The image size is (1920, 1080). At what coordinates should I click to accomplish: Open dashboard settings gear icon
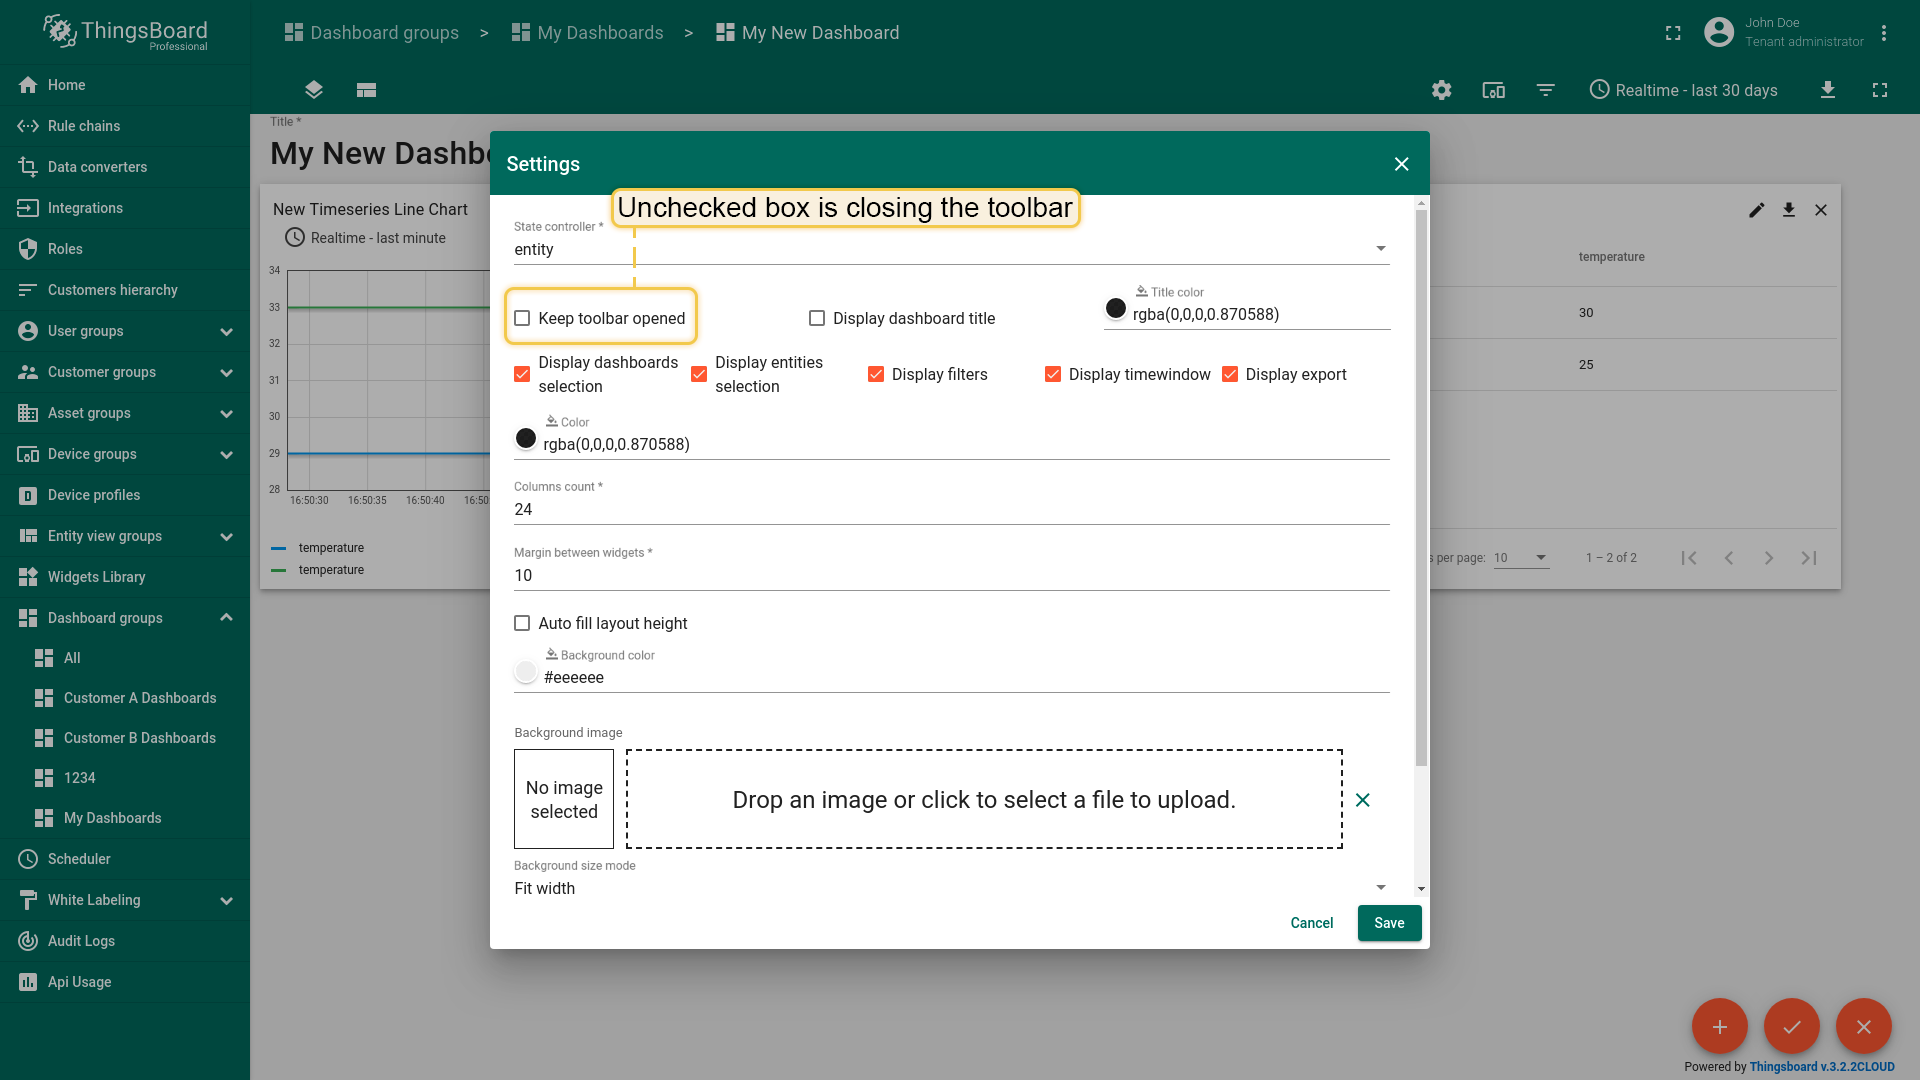click(1441, 90)
